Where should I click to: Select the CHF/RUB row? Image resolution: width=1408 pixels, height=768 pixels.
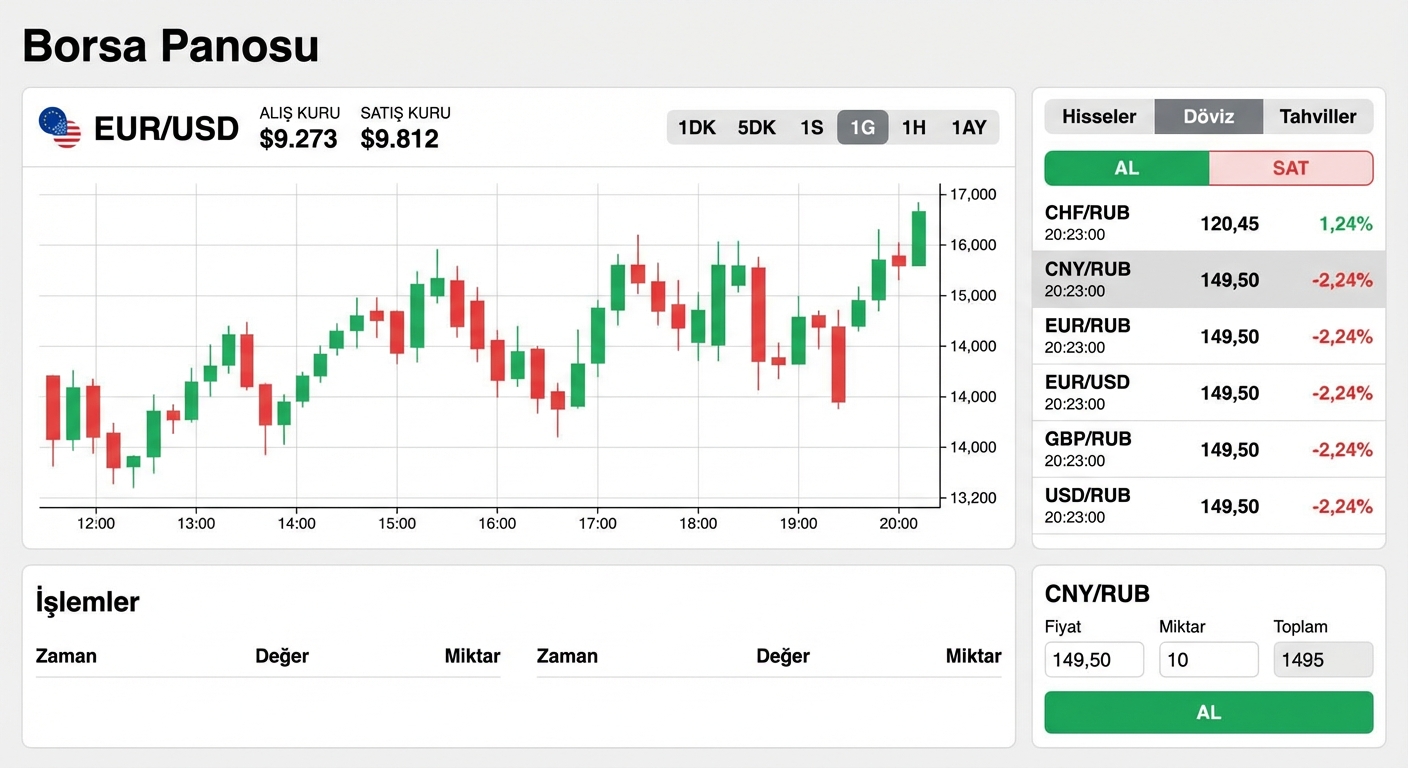(x=1209, y=223)
